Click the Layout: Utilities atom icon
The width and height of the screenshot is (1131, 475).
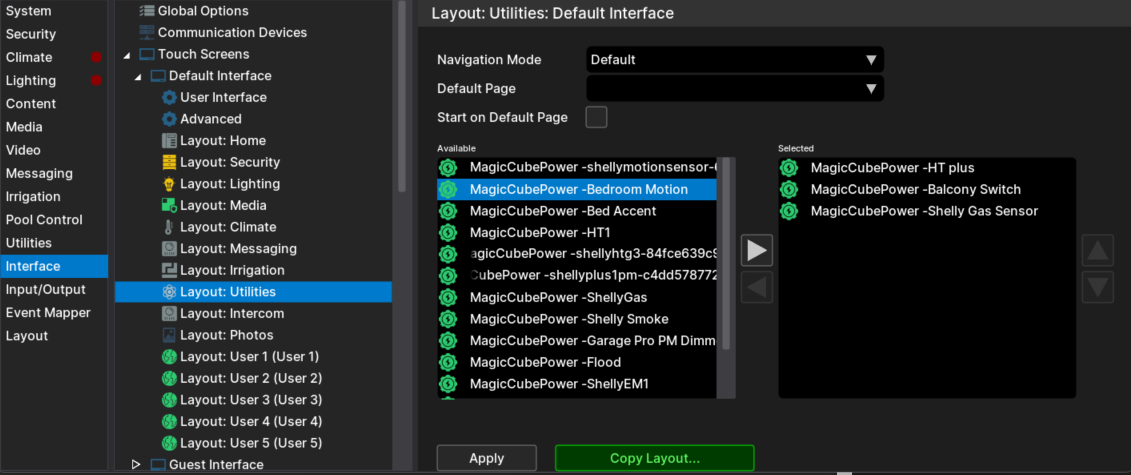click(x=169, y=292)
